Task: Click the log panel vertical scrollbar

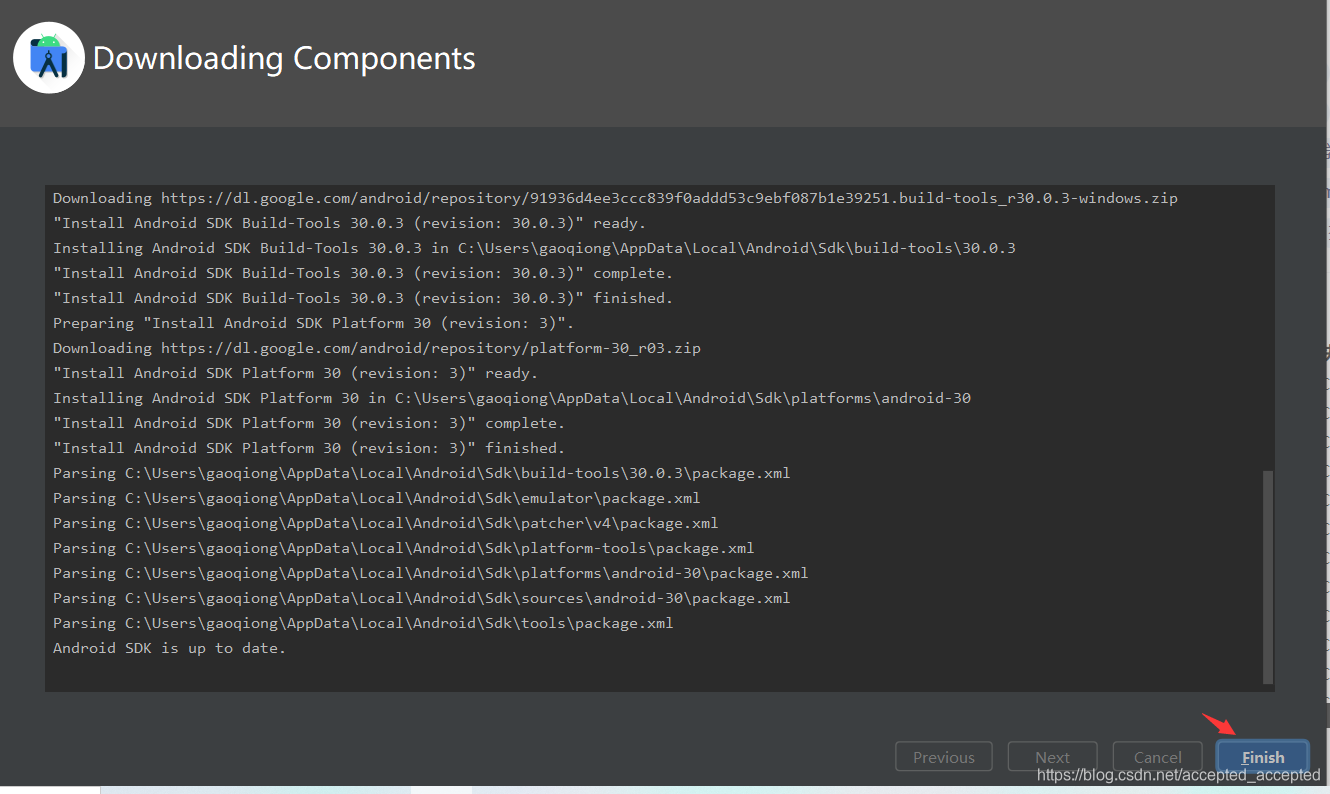Action: pyautogui.click(x=1268, y=577)
